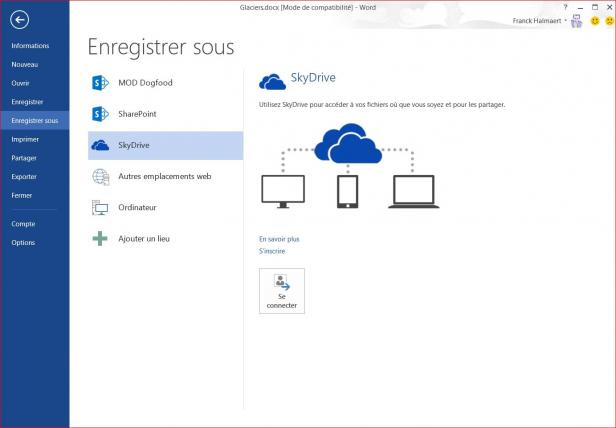Click the Autres emplacements web globe icon
Viewport: 616px width, 428px height.
pyautogui.click(x=101, y=177)
